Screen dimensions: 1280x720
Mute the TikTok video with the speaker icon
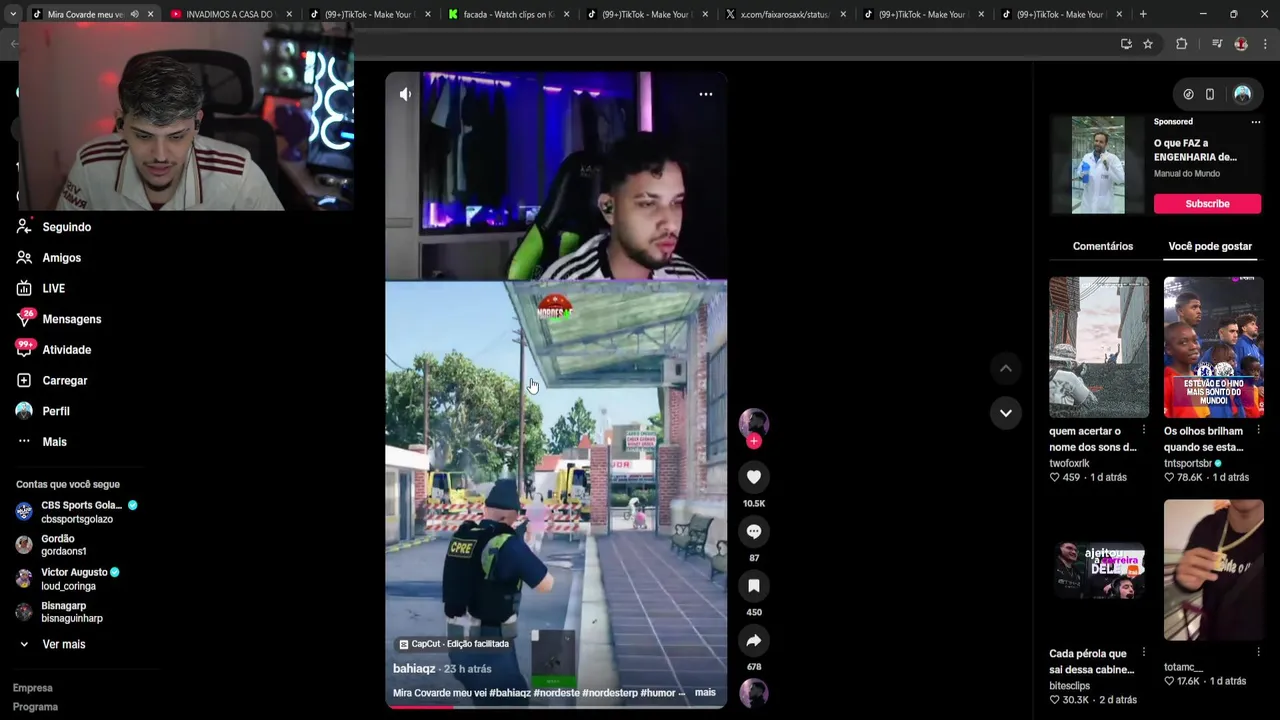click(405, 94)
